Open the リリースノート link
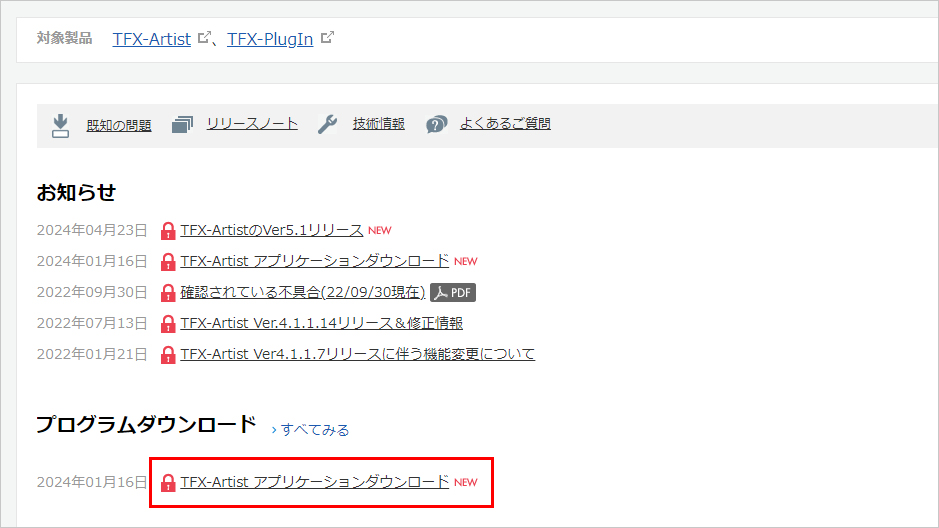 point(252,124)
